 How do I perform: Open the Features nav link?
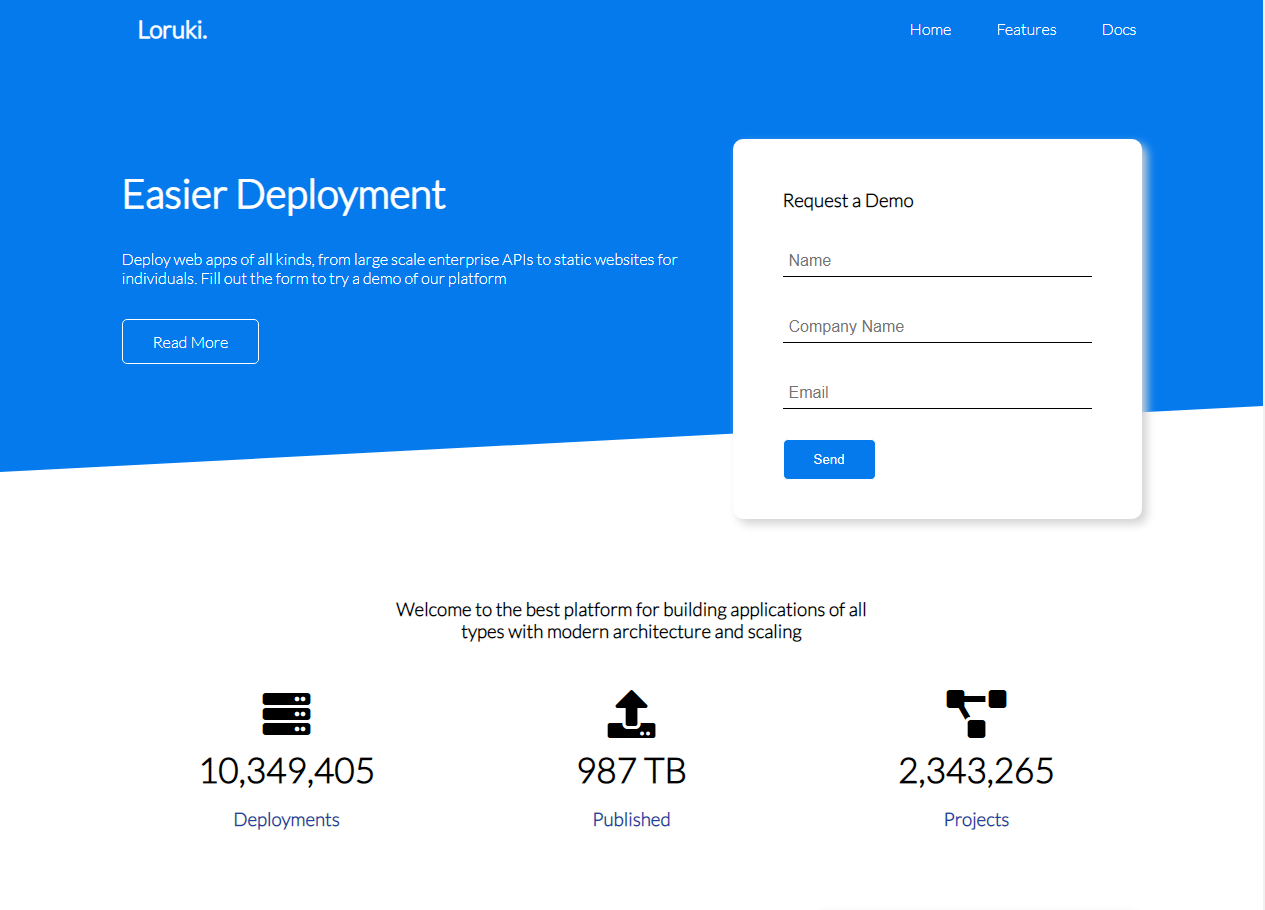pyautogui.click(x=1026, y=30)
